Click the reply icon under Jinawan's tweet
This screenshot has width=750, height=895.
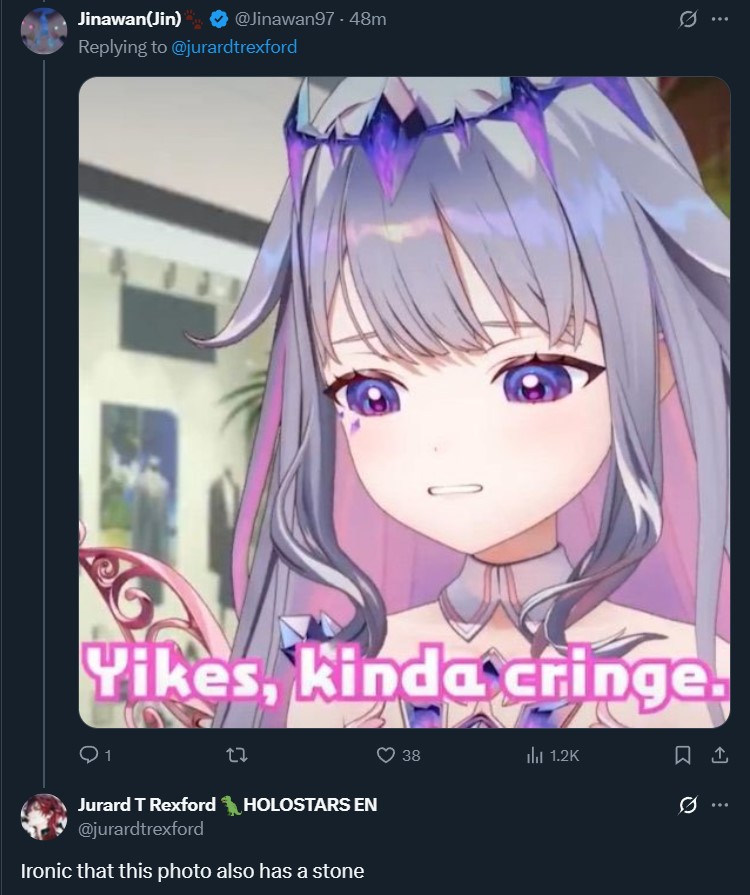coord(88,755)
